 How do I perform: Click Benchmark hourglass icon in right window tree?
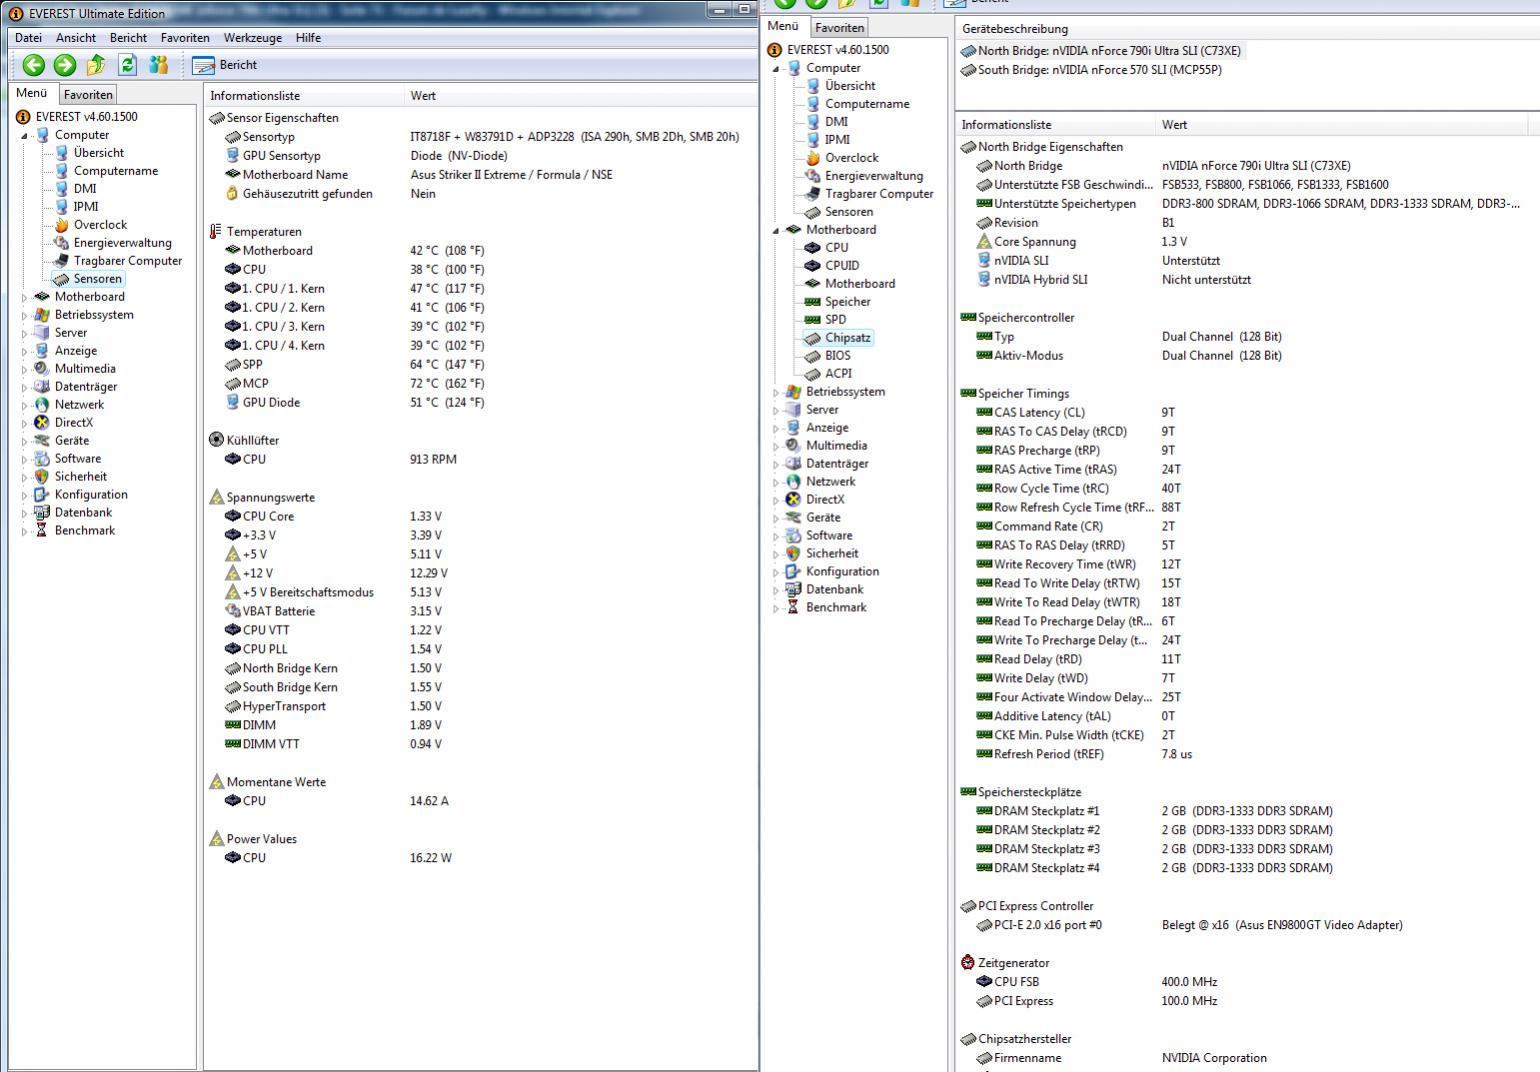click(x=793, y=608)
